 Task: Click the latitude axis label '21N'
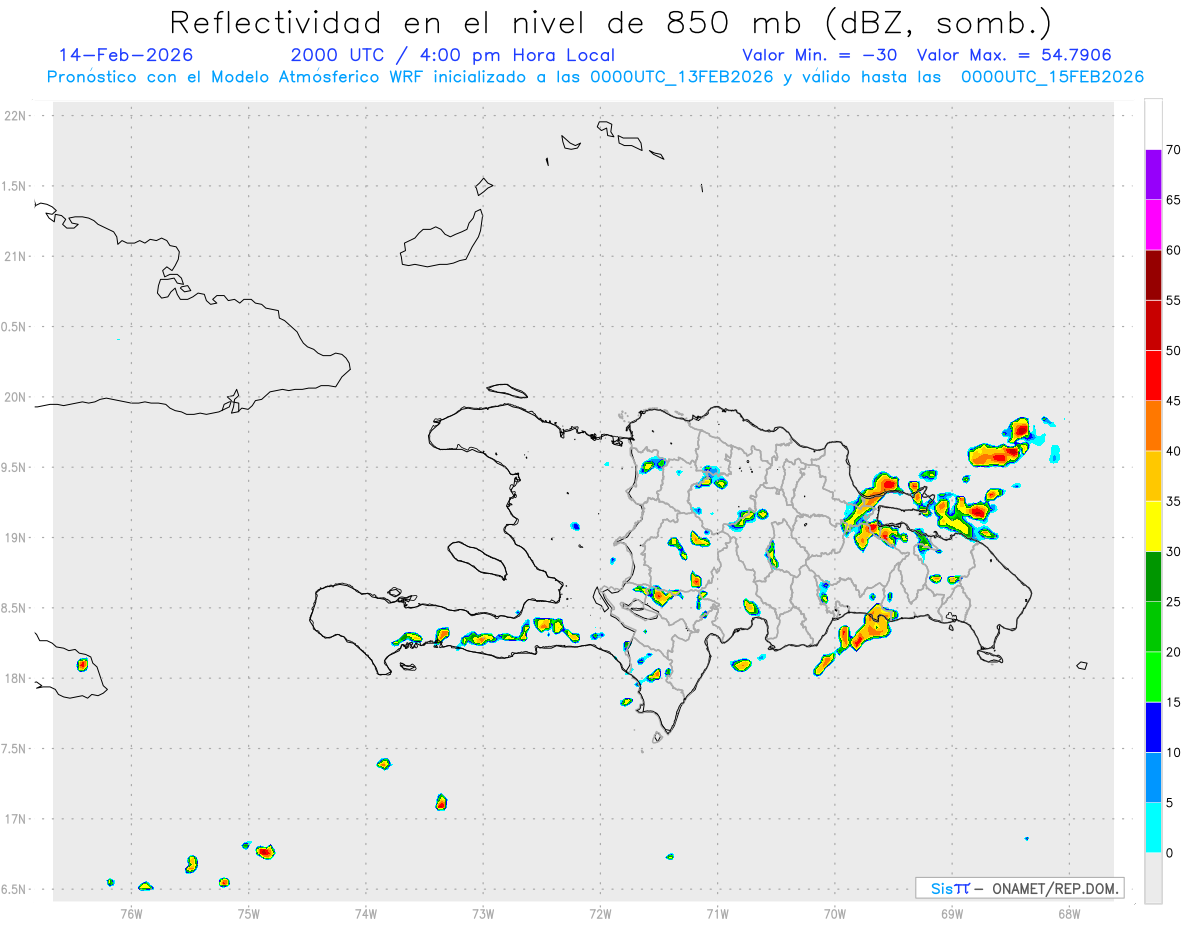pos(16,257)
